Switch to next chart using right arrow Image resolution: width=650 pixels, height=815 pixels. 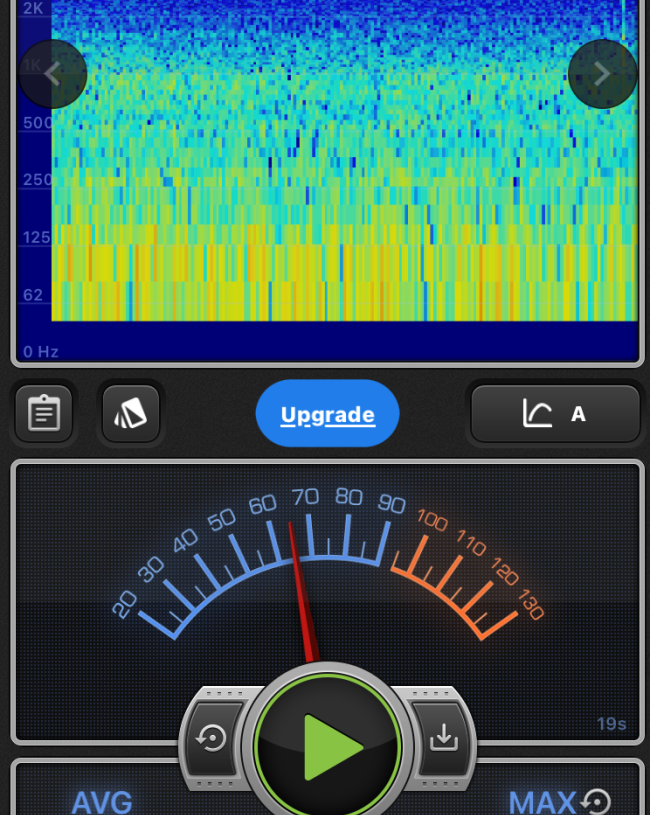click(x=602, y=74)
